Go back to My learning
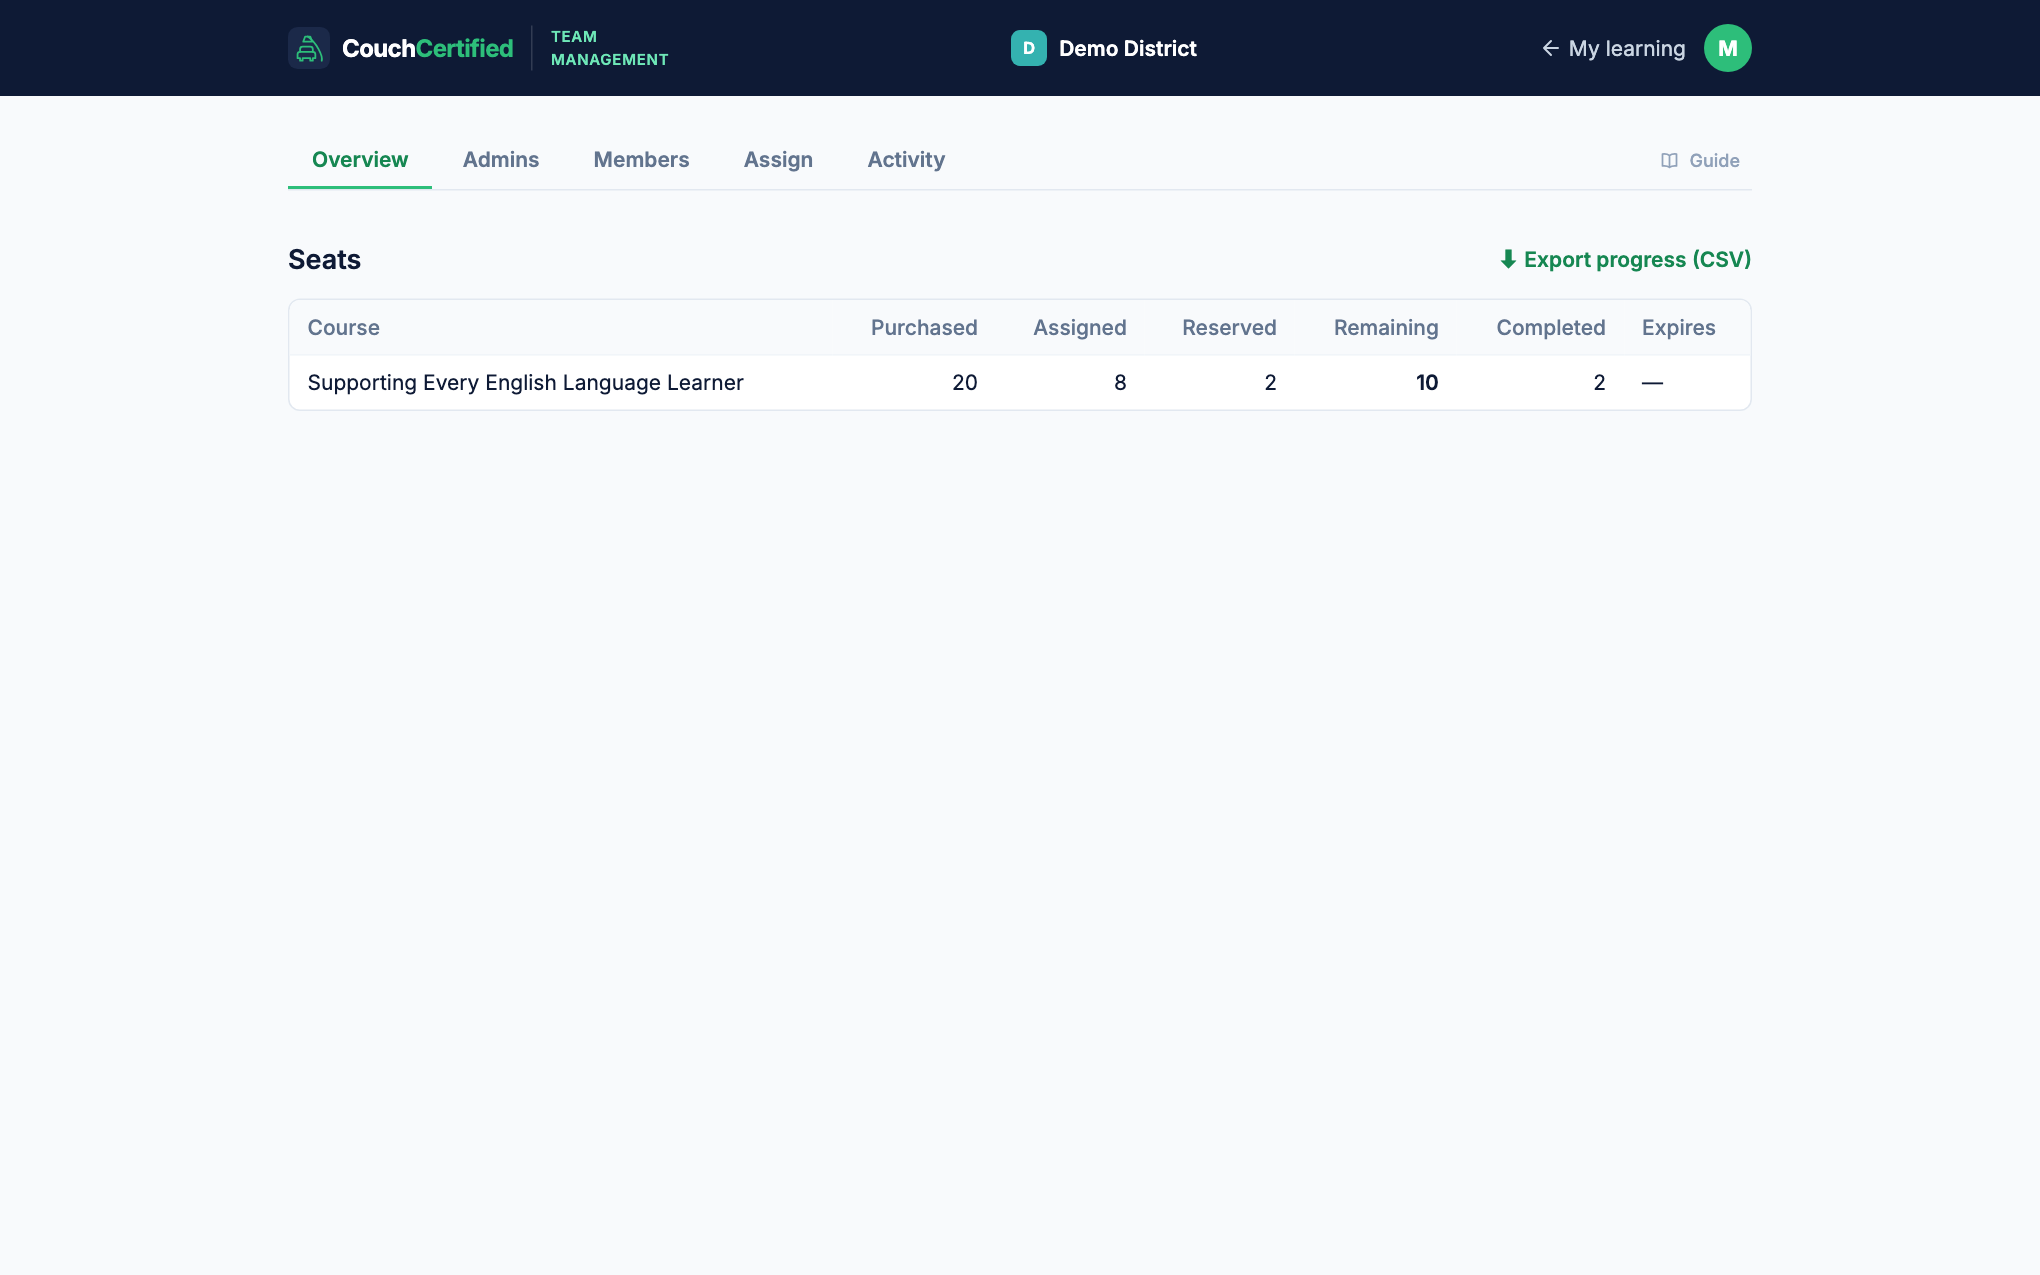This screenshot has height=1275, width=2040. coord(1613,48)
